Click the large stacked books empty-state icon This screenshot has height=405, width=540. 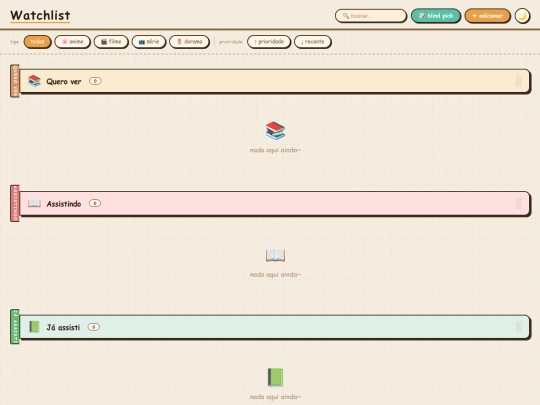(x=275, y=131)
